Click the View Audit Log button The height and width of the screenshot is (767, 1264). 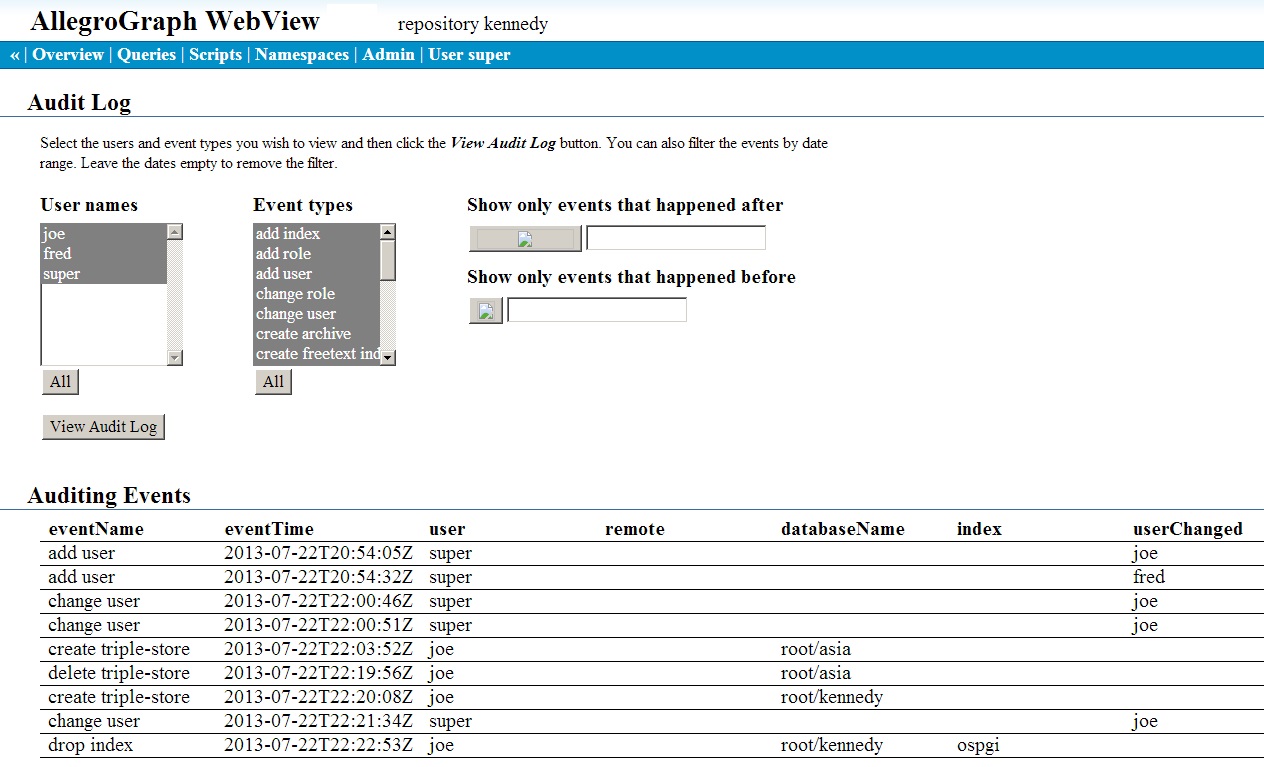click(103, 426)
